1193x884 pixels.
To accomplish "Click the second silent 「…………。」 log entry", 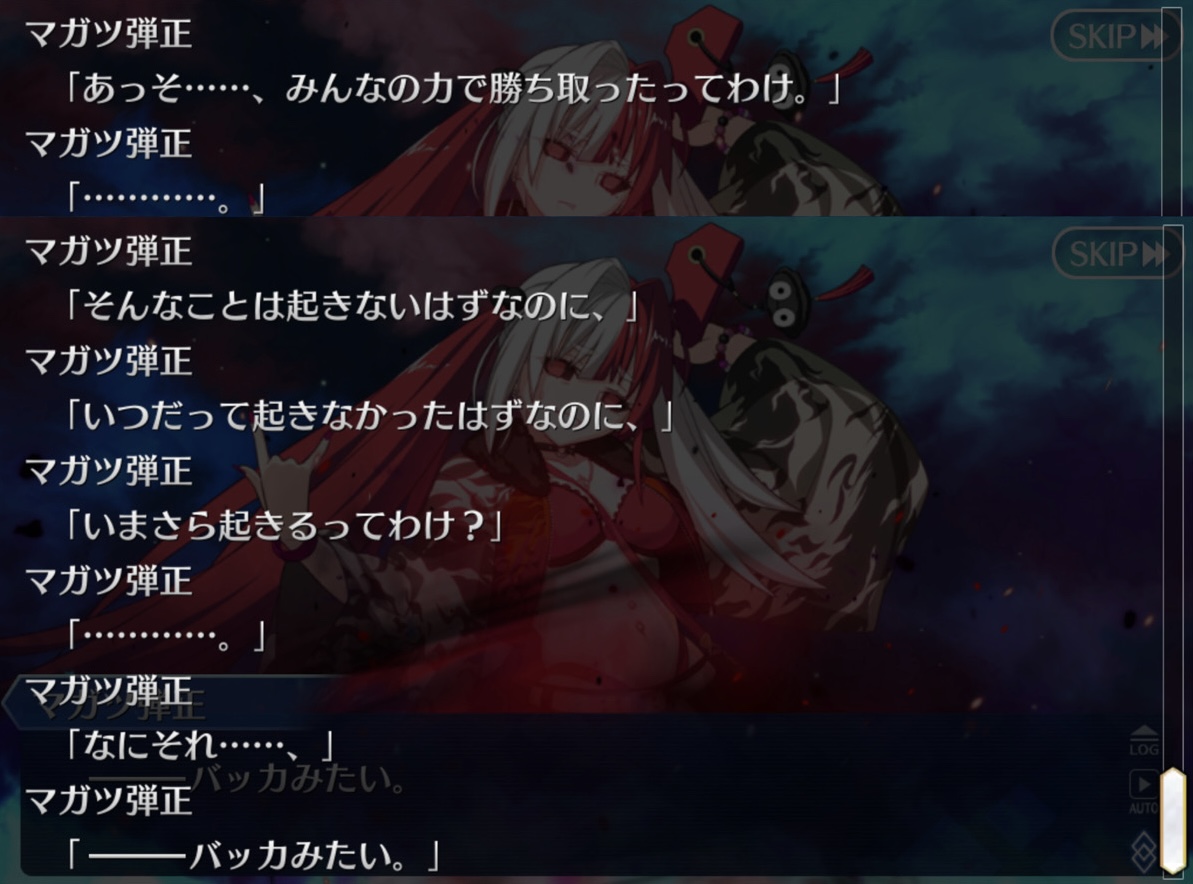I will point(166,635).
